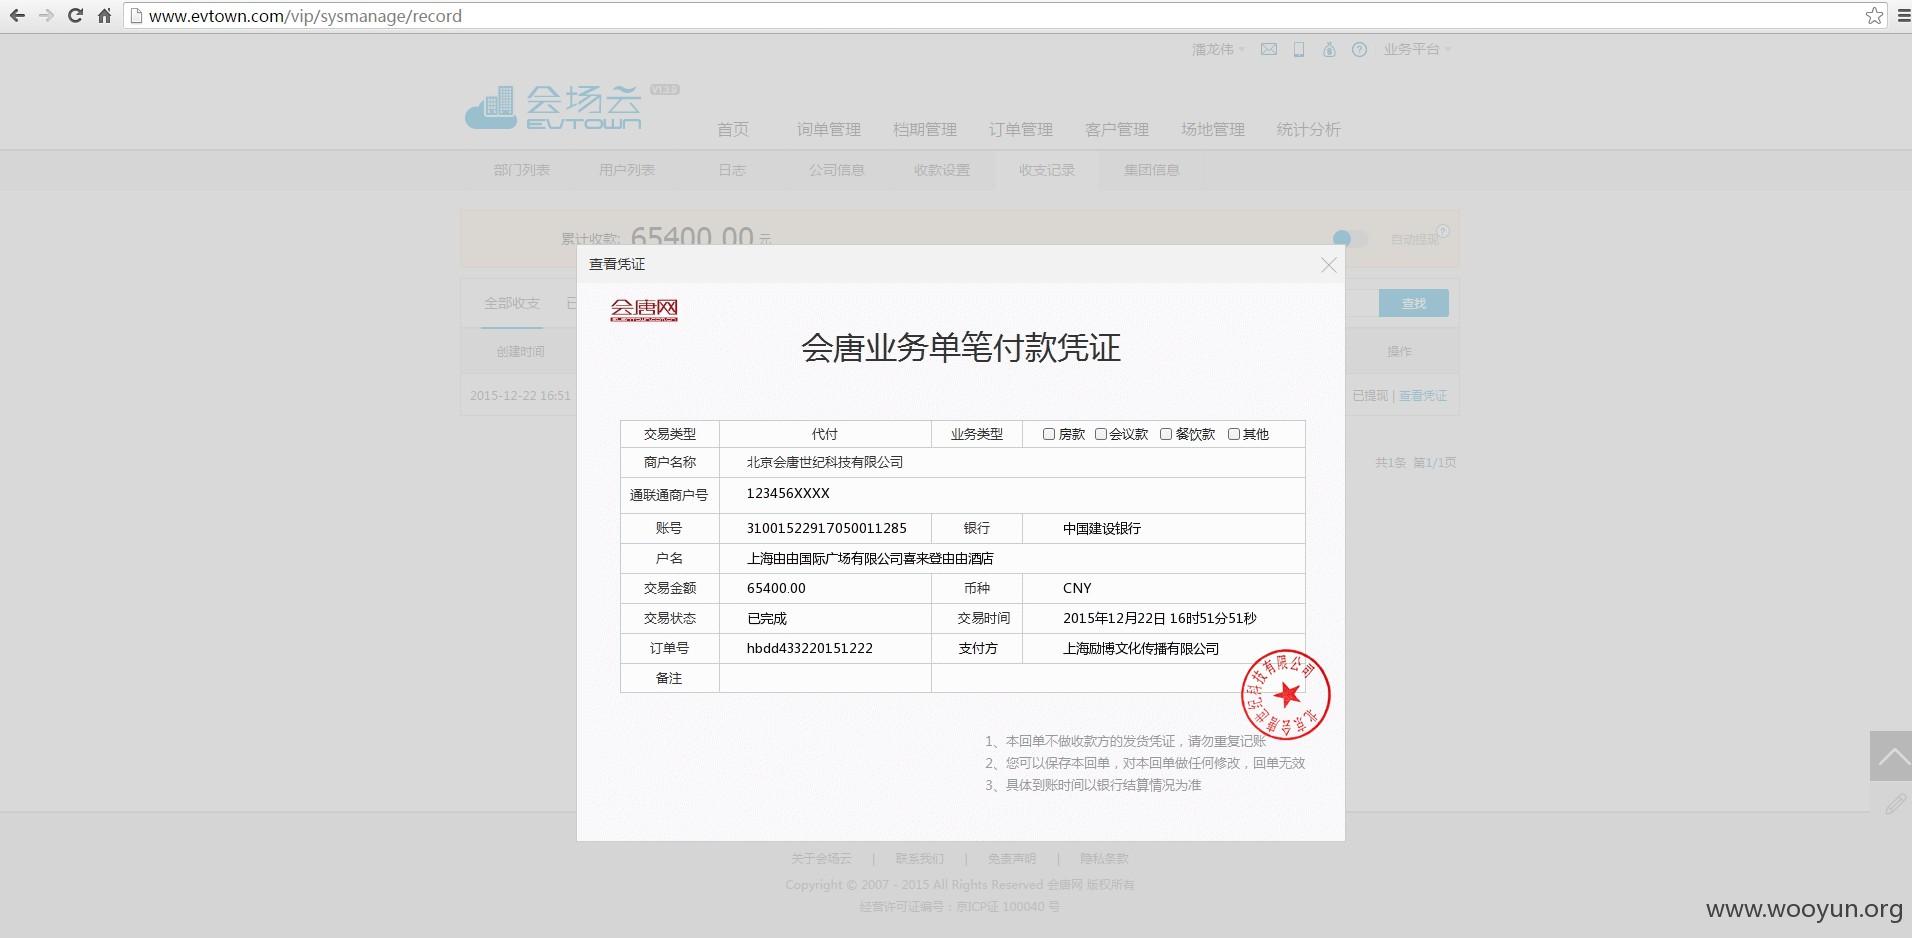Click the 查找 search button

[1413, 303]
